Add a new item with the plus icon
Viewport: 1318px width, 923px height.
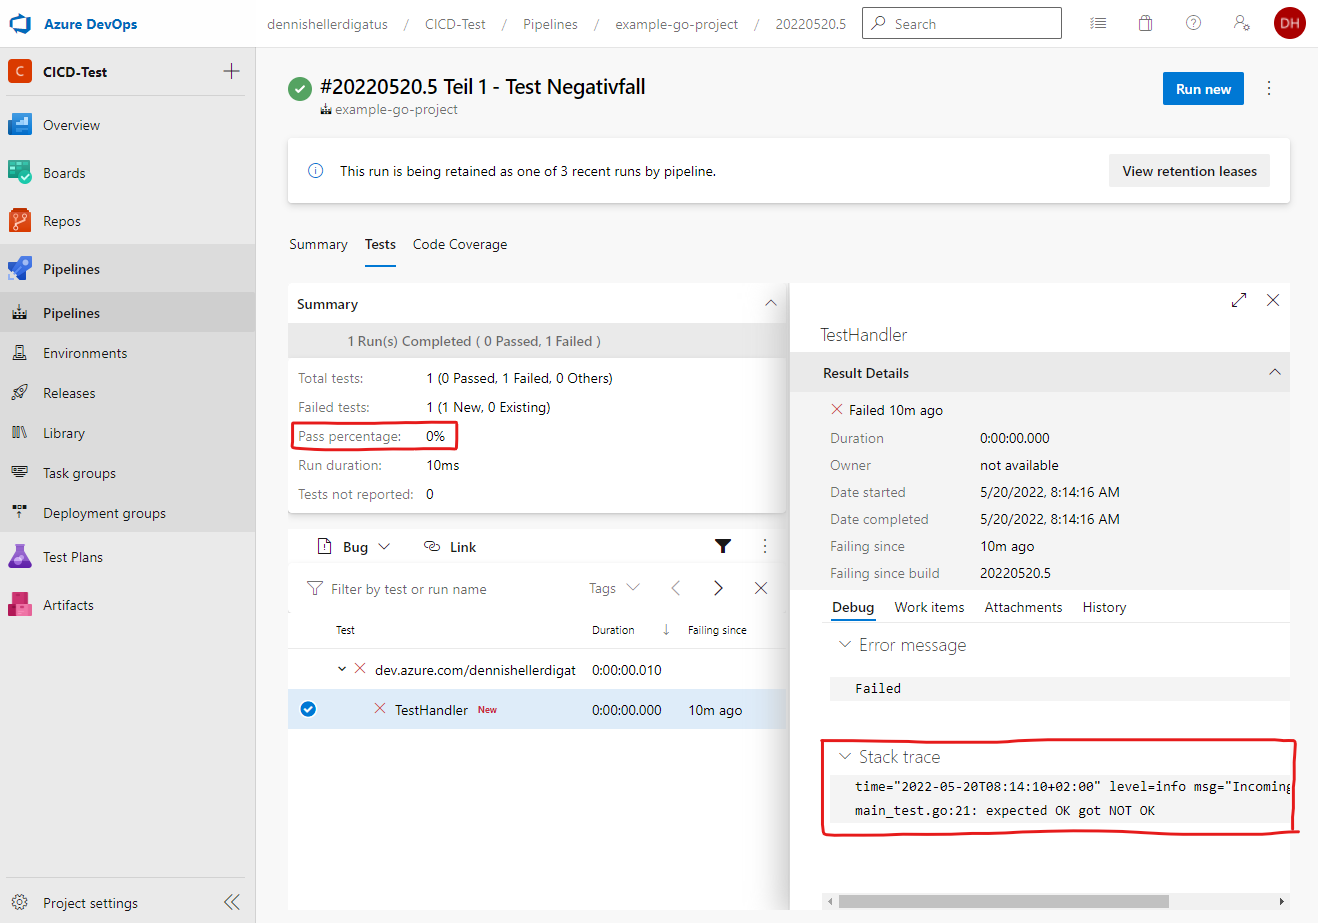231,71
